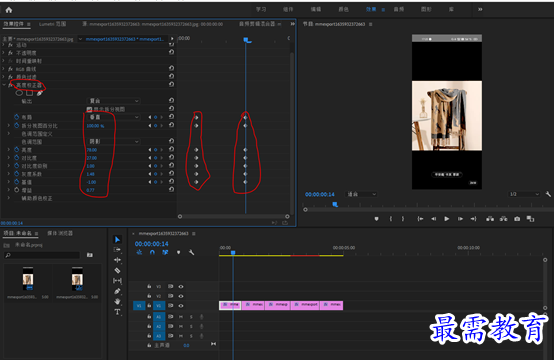Switch to 音频剪辑混合器 tab
This screenshot has height=360, width=554.
coord(257,24)
